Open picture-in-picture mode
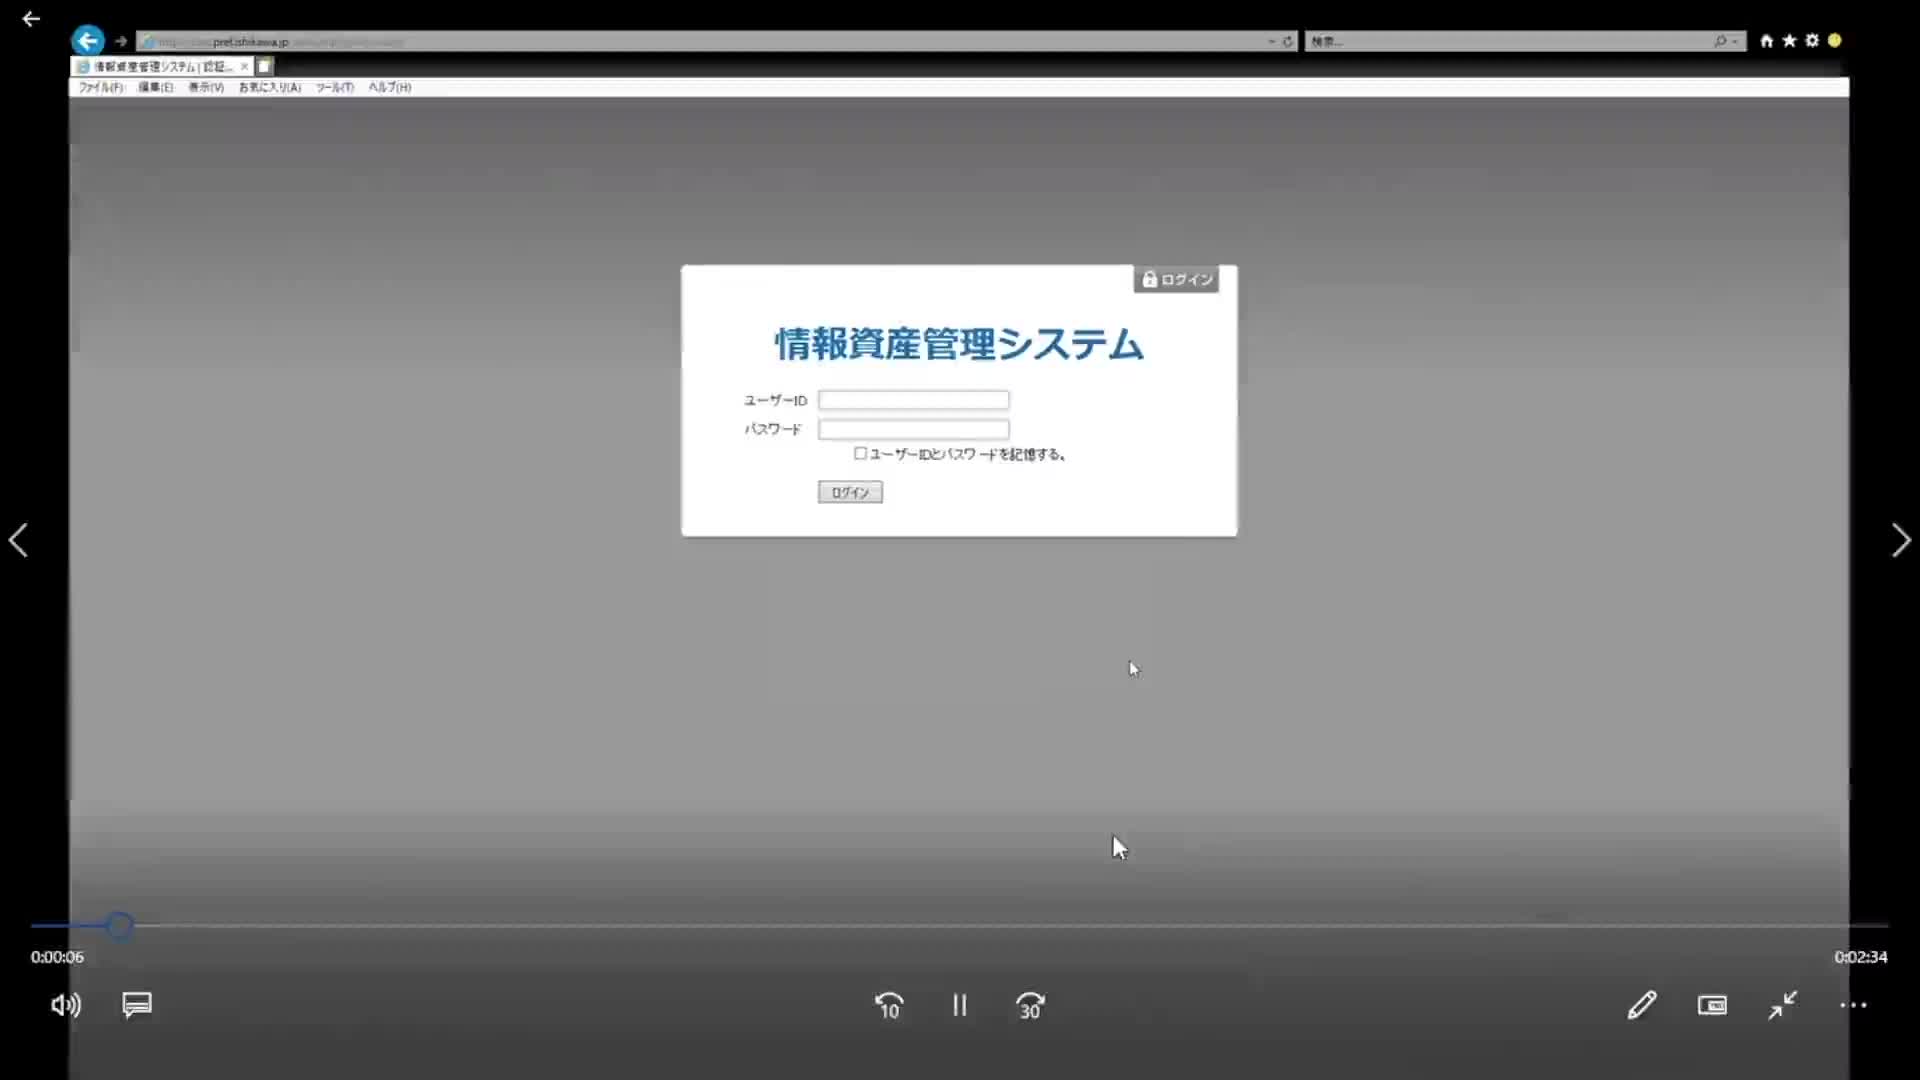The width and height of the screenshot is (1920, 1080). (x=1712, y=1005)
